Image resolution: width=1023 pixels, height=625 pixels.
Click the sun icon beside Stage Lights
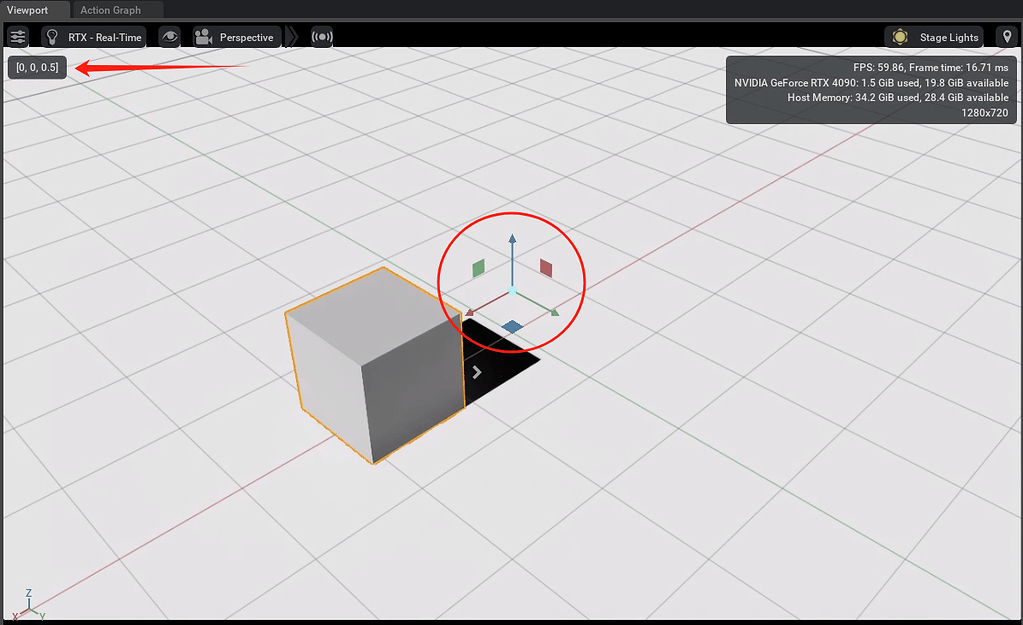point(900,36)
